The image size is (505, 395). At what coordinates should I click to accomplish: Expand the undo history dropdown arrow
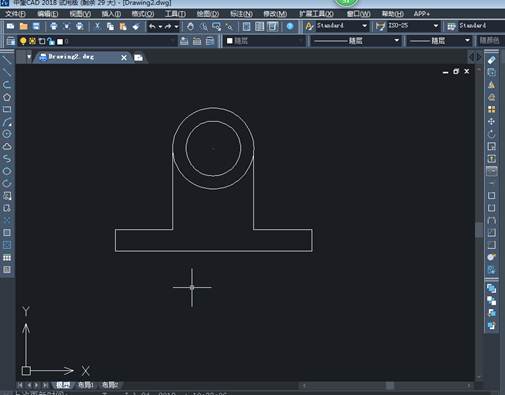point(160,27)
